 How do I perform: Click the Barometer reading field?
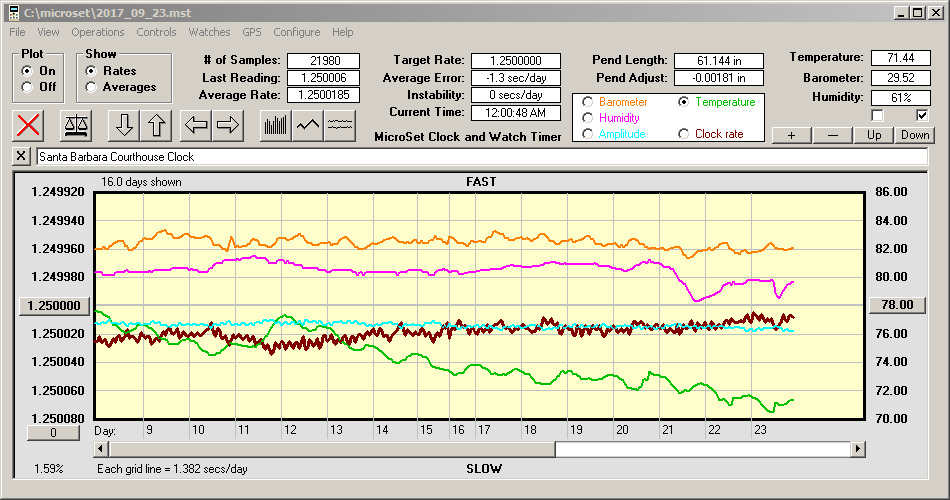pyautogui.click(x=900, y=78)
